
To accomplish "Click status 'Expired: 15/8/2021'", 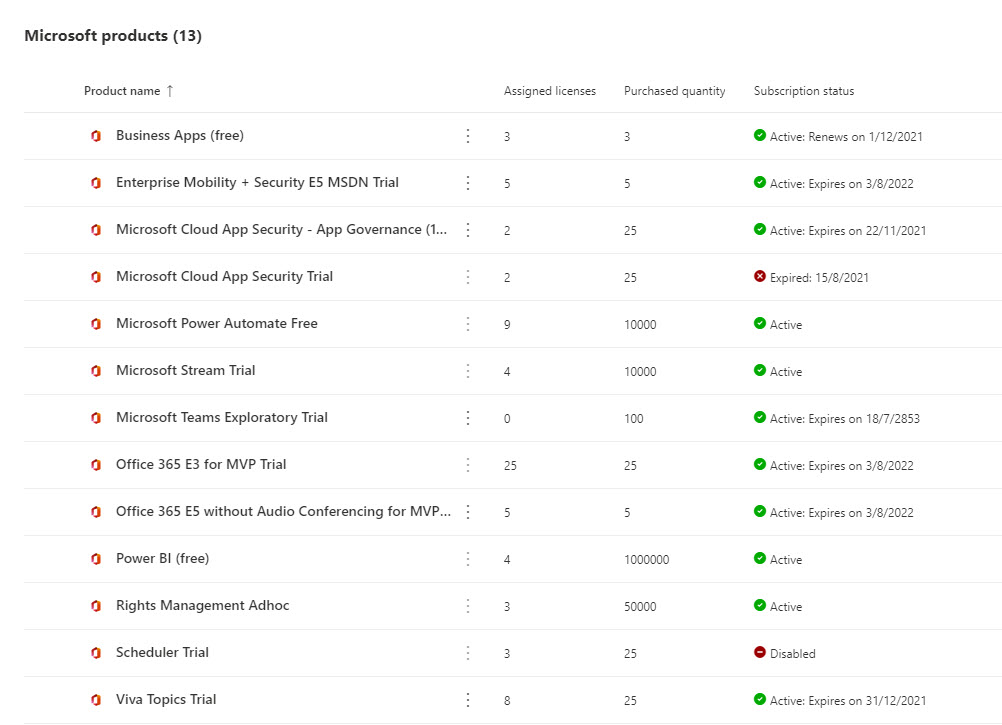I will click(x=819, y=278).
